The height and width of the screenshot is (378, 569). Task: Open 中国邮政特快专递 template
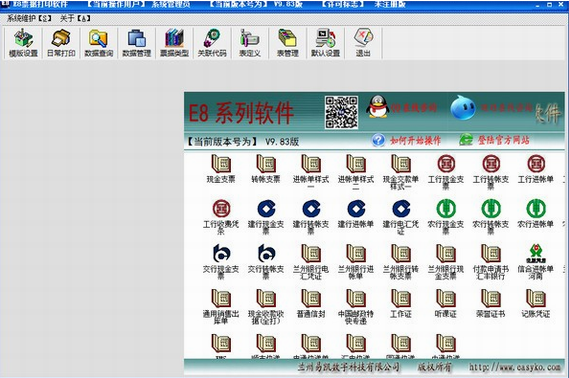tap(356, 307)
